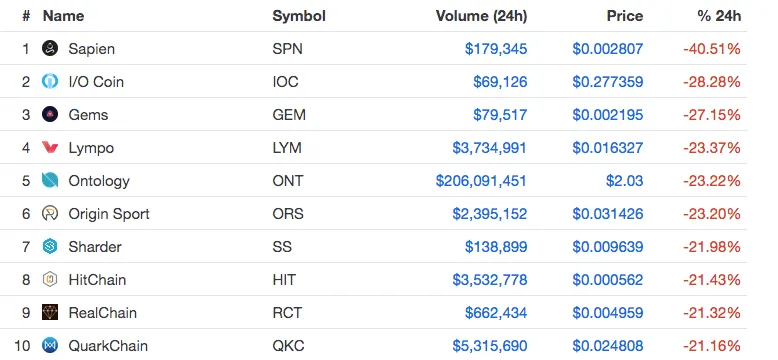Click the RealChain diamond logo icon

coord(50,312)
